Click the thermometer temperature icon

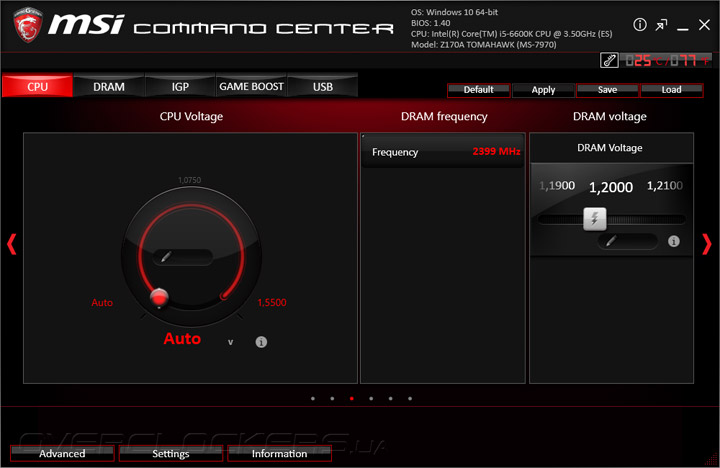click(609, 60)
